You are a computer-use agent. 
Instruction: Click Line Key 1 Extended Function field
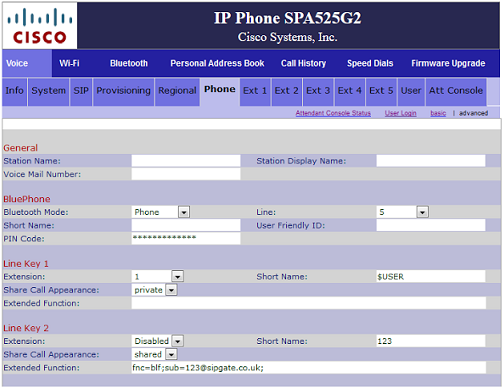tap(308, 303)
